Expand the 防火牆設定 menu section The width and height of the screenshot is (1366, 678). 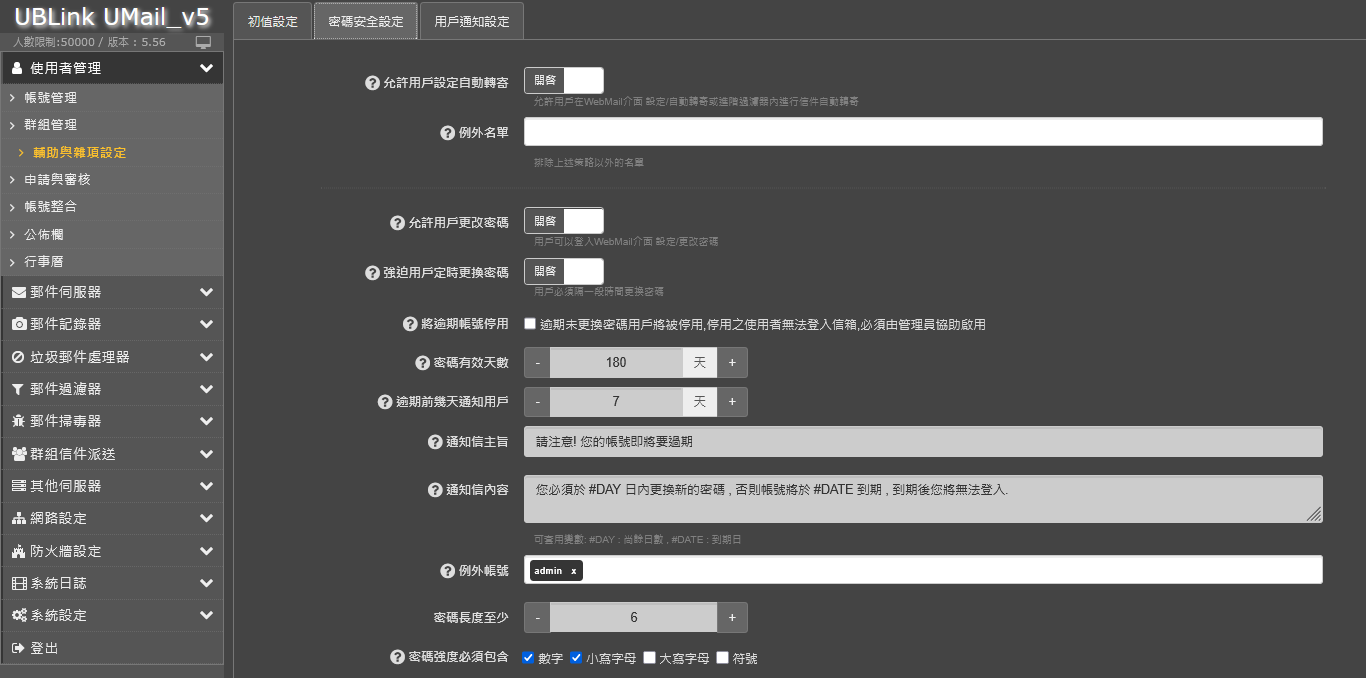coord(112,551)
